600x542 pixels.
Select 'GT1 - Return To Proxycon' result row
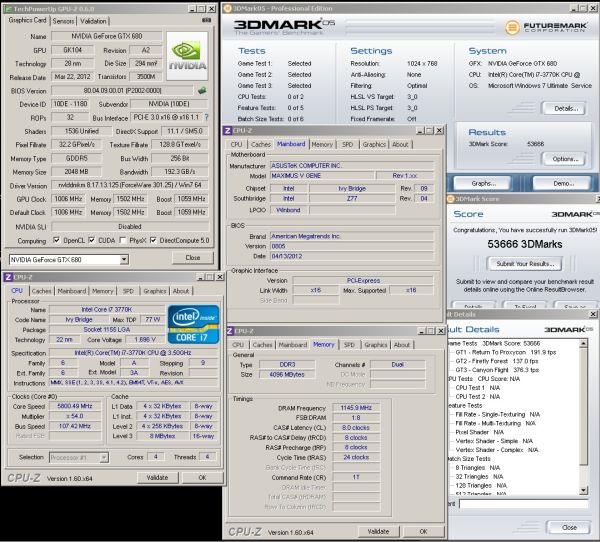pos(505,352)
